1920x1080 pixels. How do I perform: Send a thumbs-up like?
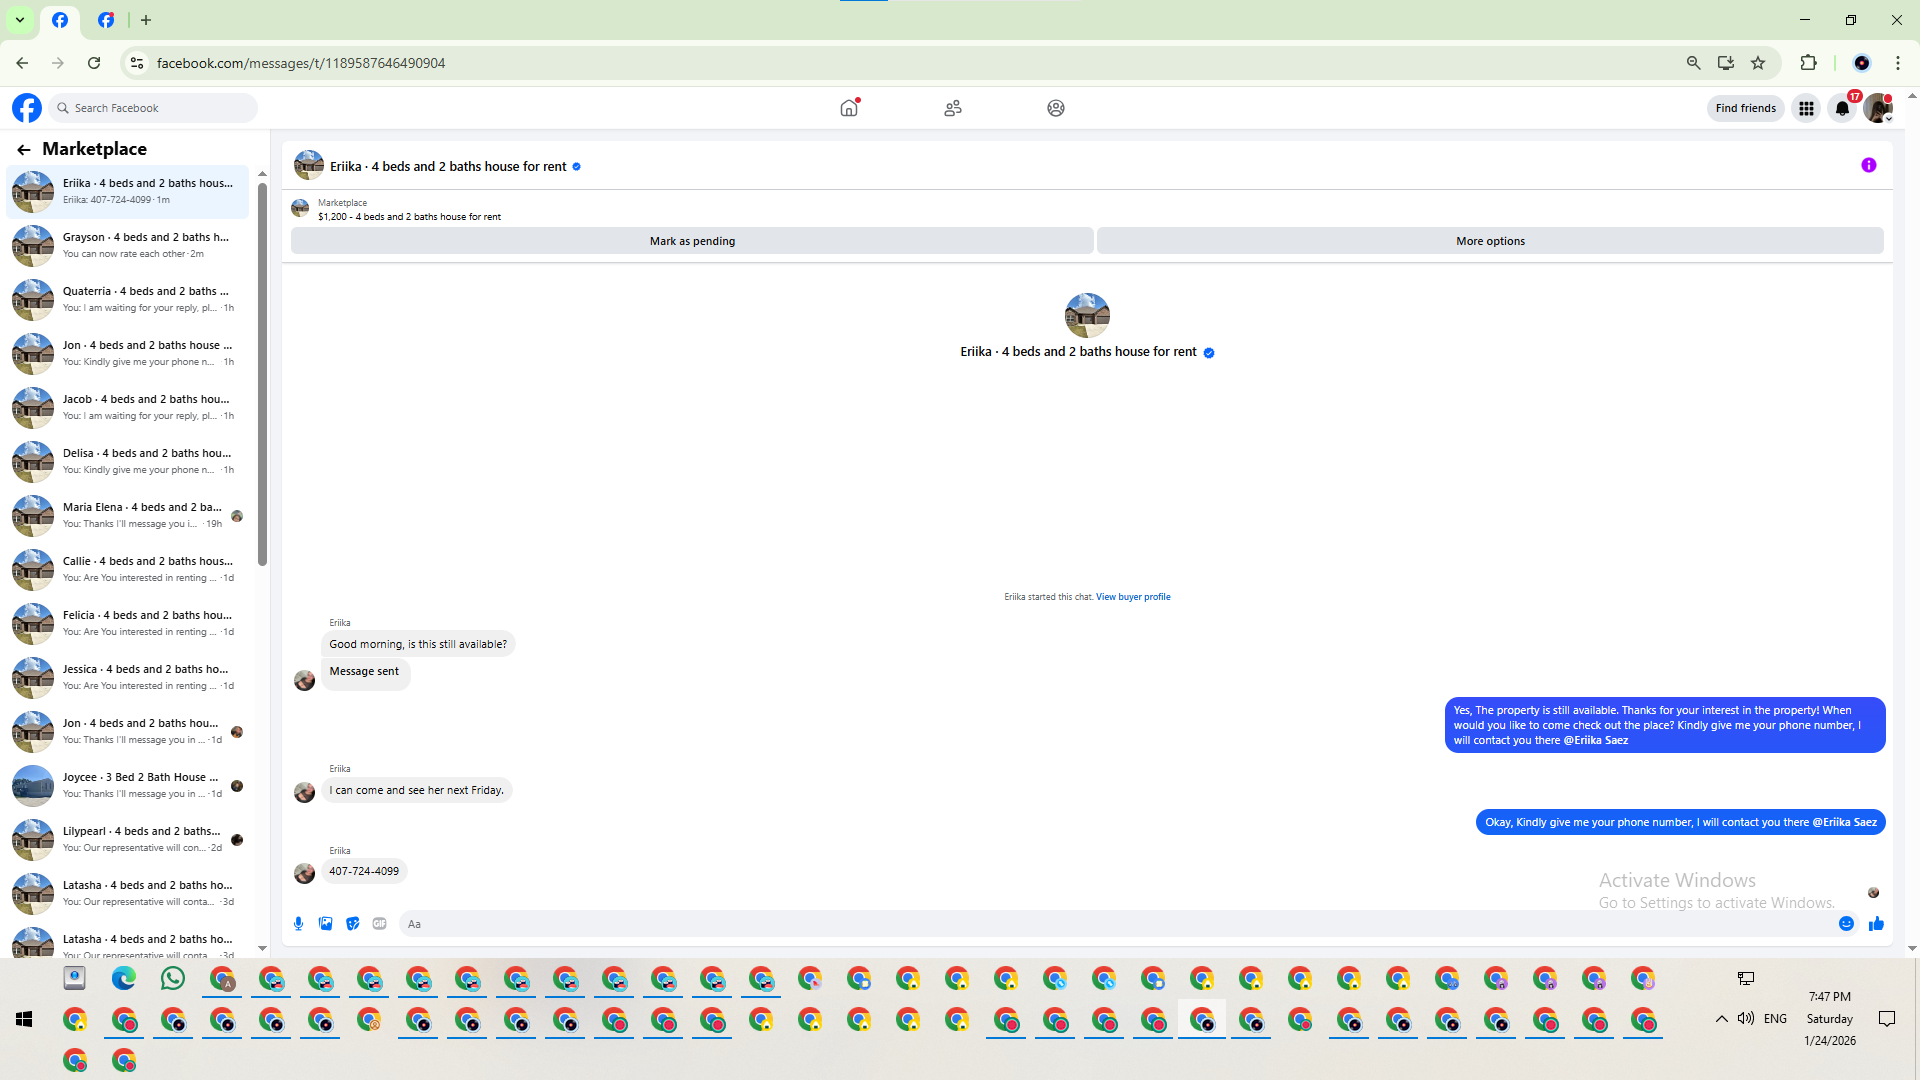[x=1876, y=924]
